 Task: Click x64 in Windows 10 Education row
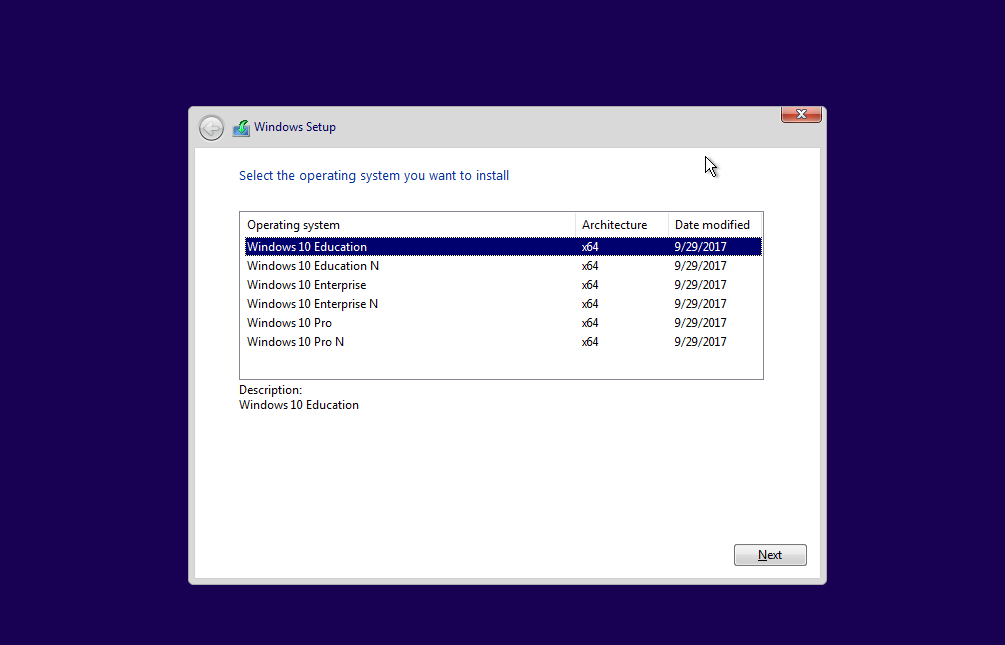point(590,247)
